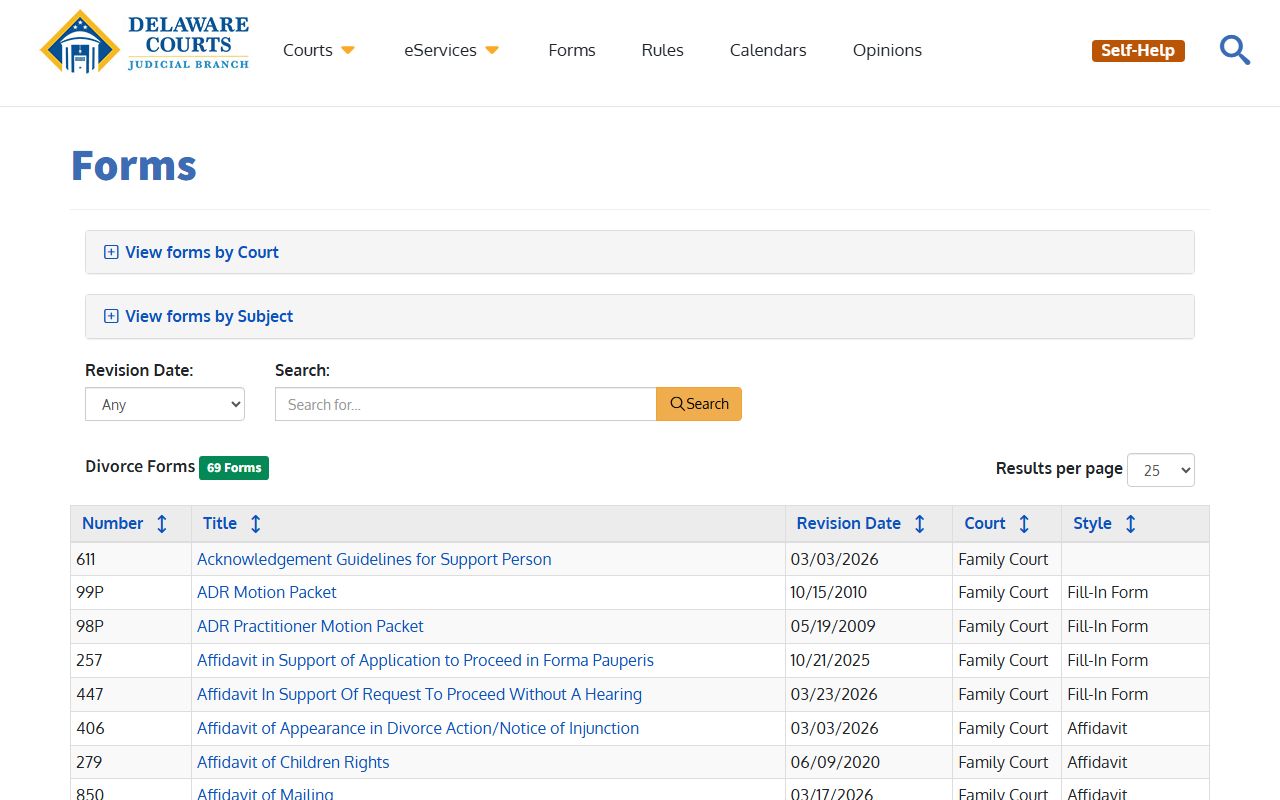Open Affidavit of Children Rights link

[293, 762]
